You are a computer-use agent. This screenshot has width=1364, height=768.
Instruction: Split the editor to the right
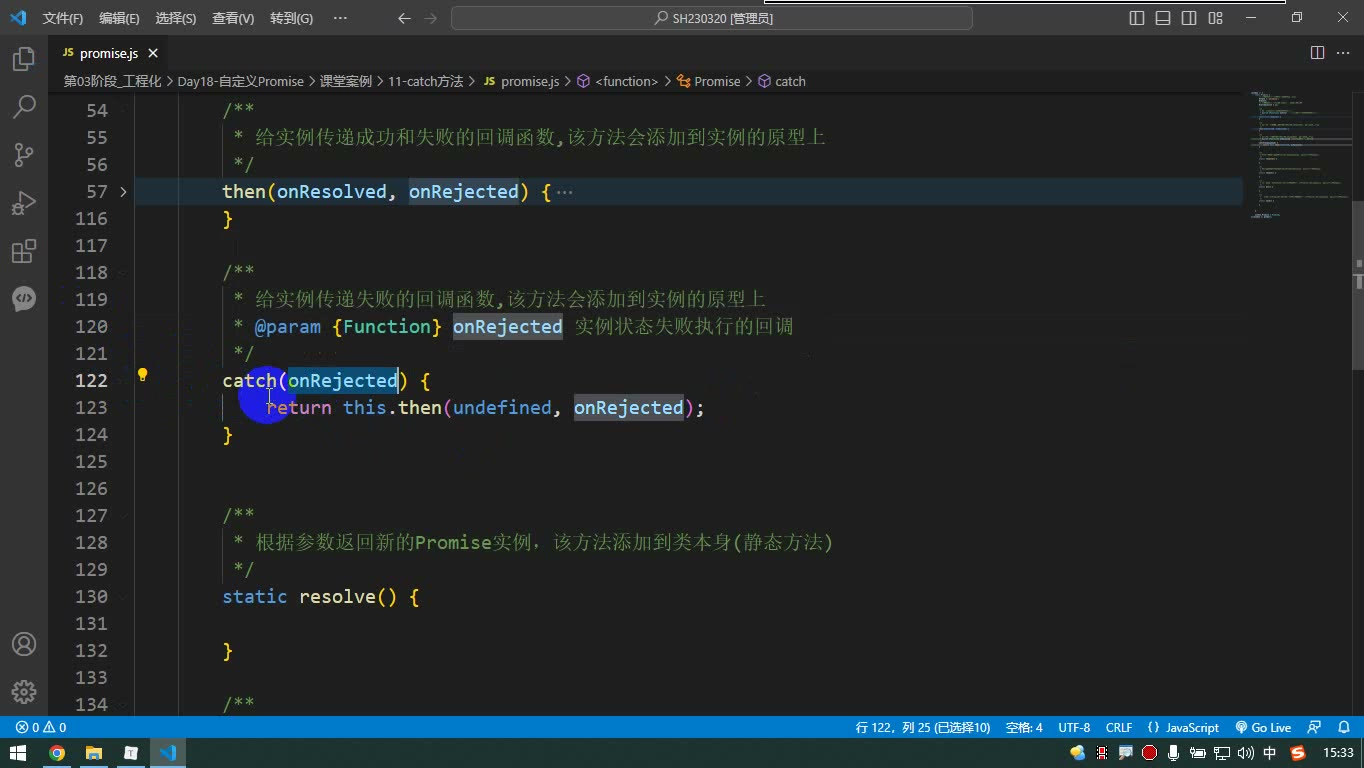(1318, 53)
